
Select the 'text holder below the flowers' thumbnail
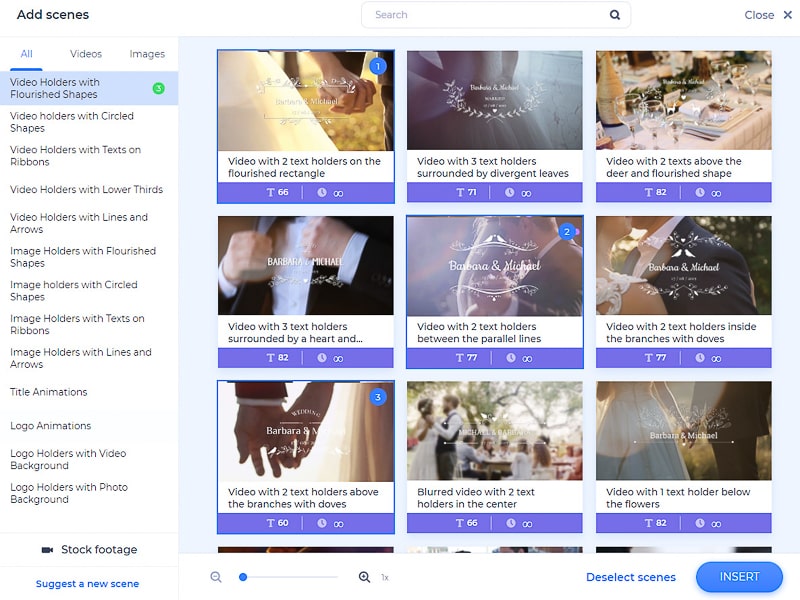click(684, 431)
